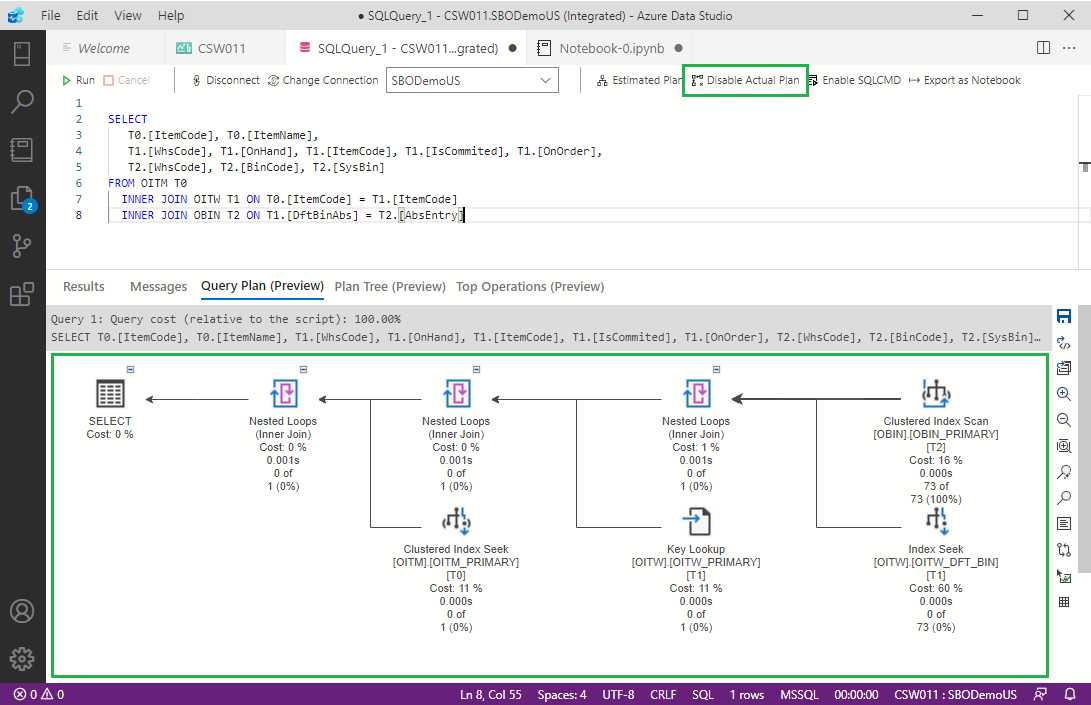Compare execution plans icon
Image resolution: width=1091 pixels, height=705 pixels.
(x=1064, y=550)
